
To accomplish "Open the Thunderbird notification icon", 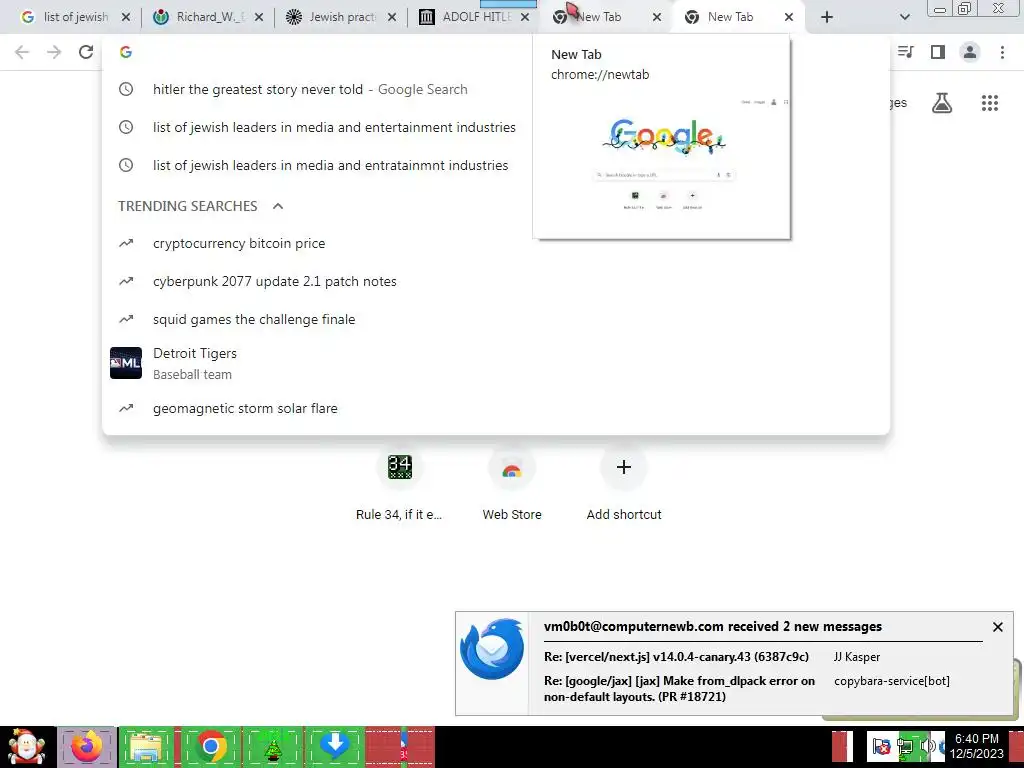I will coord(492,649).
